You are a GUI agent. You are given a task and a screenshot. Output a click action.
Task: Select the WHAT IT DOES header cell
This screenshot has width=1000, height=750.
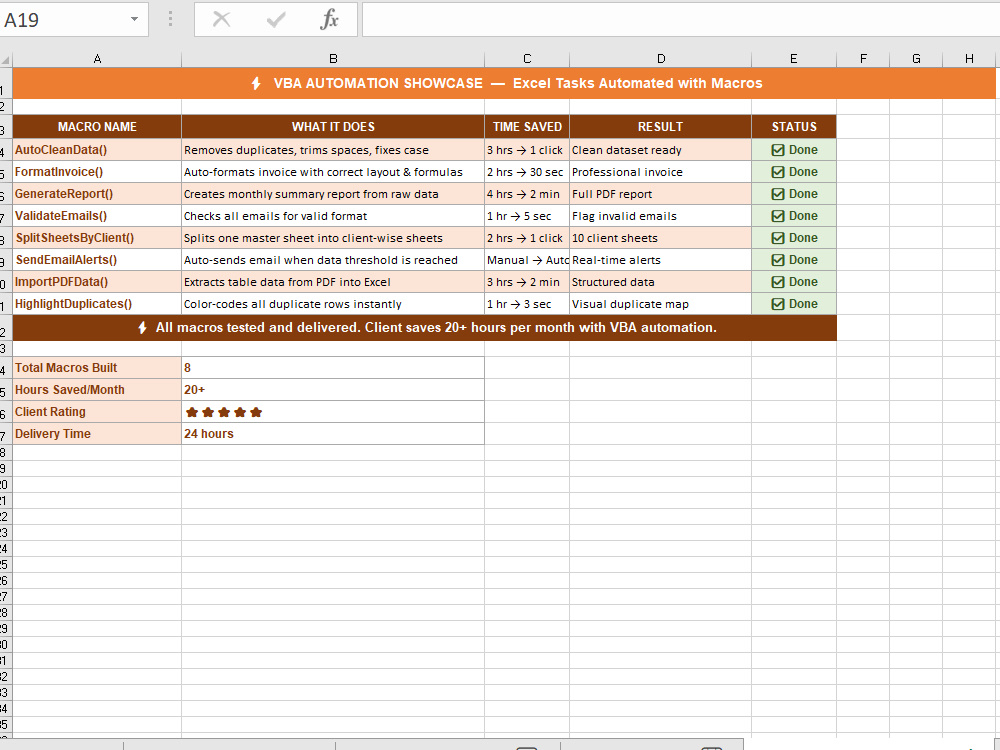pyautogui.click(x=333, y=126)
